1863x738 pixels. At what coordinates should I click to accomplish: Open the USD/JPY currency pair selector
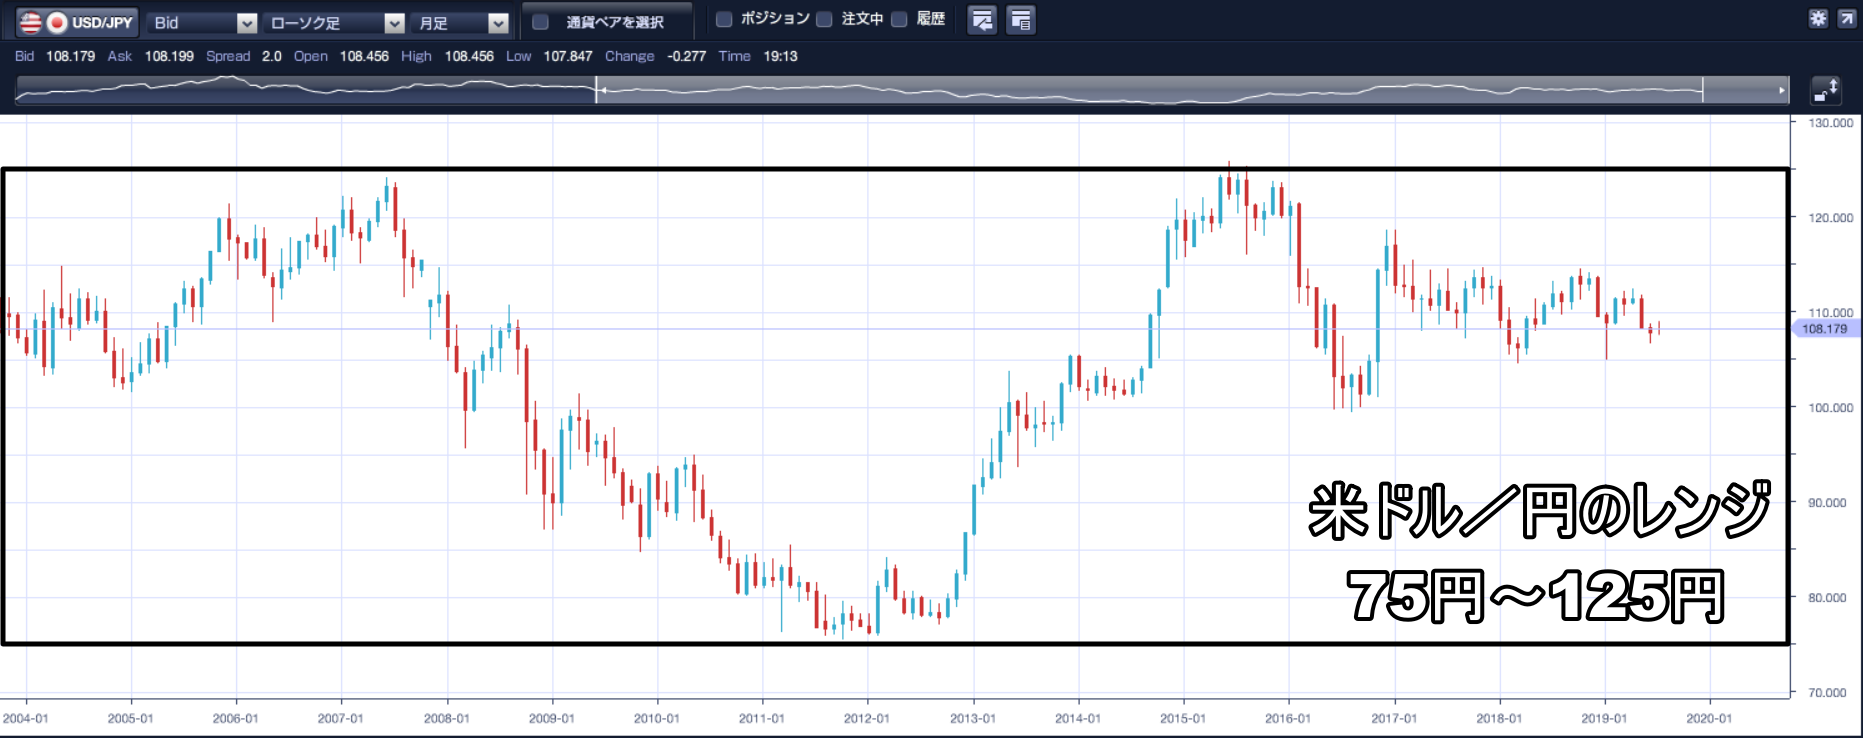76,22
